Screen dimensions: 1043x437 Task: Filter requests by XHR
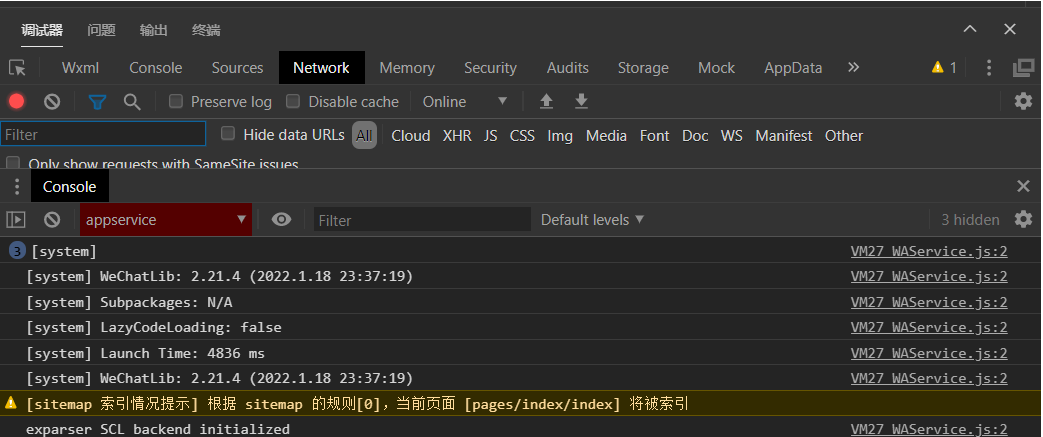coord(457,136)
